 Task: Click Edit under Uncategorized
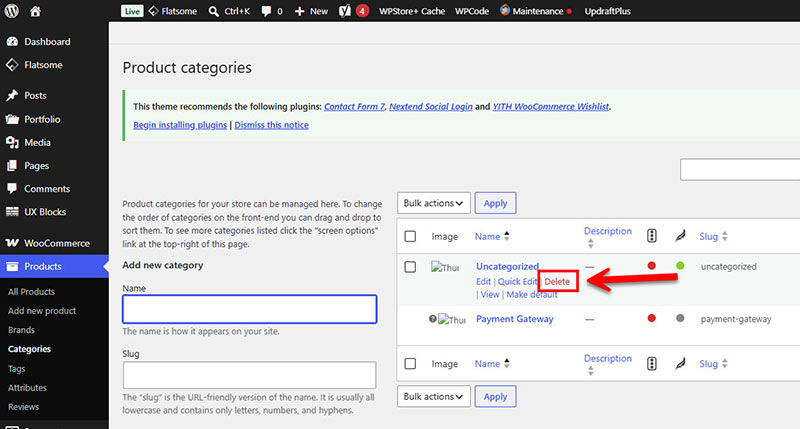coord(483,282)
